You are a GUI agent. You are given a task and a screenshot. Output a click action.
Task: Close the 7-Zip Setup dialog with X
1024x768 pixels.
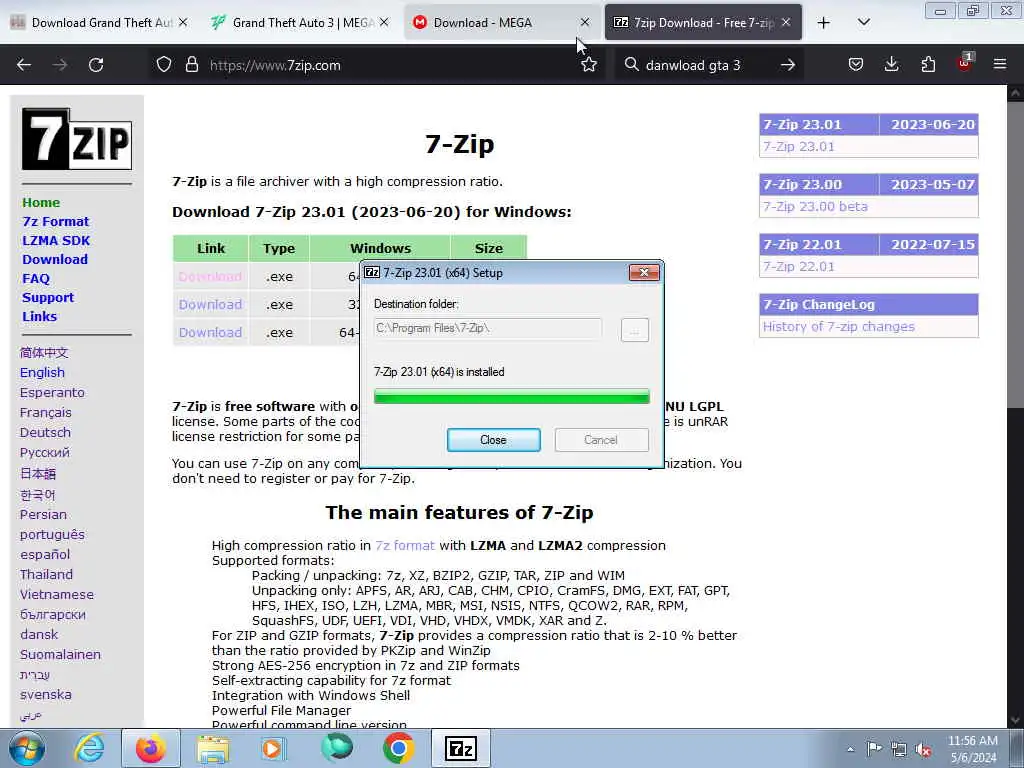tap(644, 272)
